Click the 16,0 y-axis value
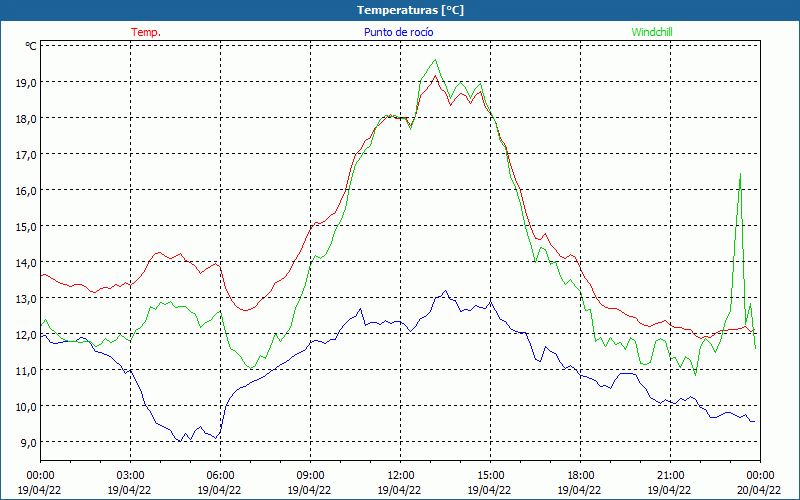This screenshot has width=800, height=500. (x=28, y=190)
